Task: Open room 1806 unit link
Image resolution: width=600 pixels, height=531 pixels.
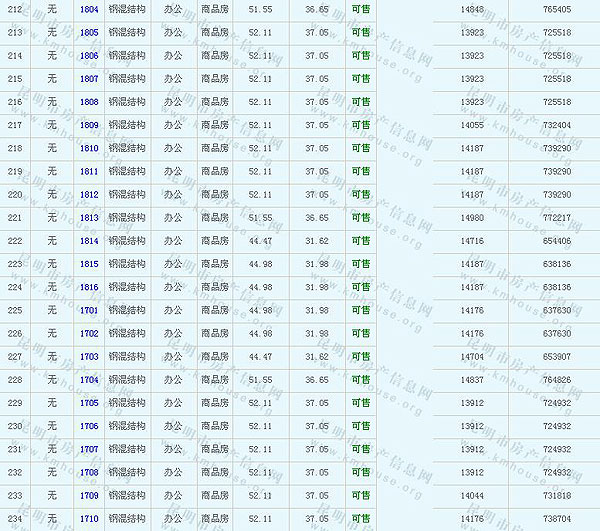Action: 89,55
